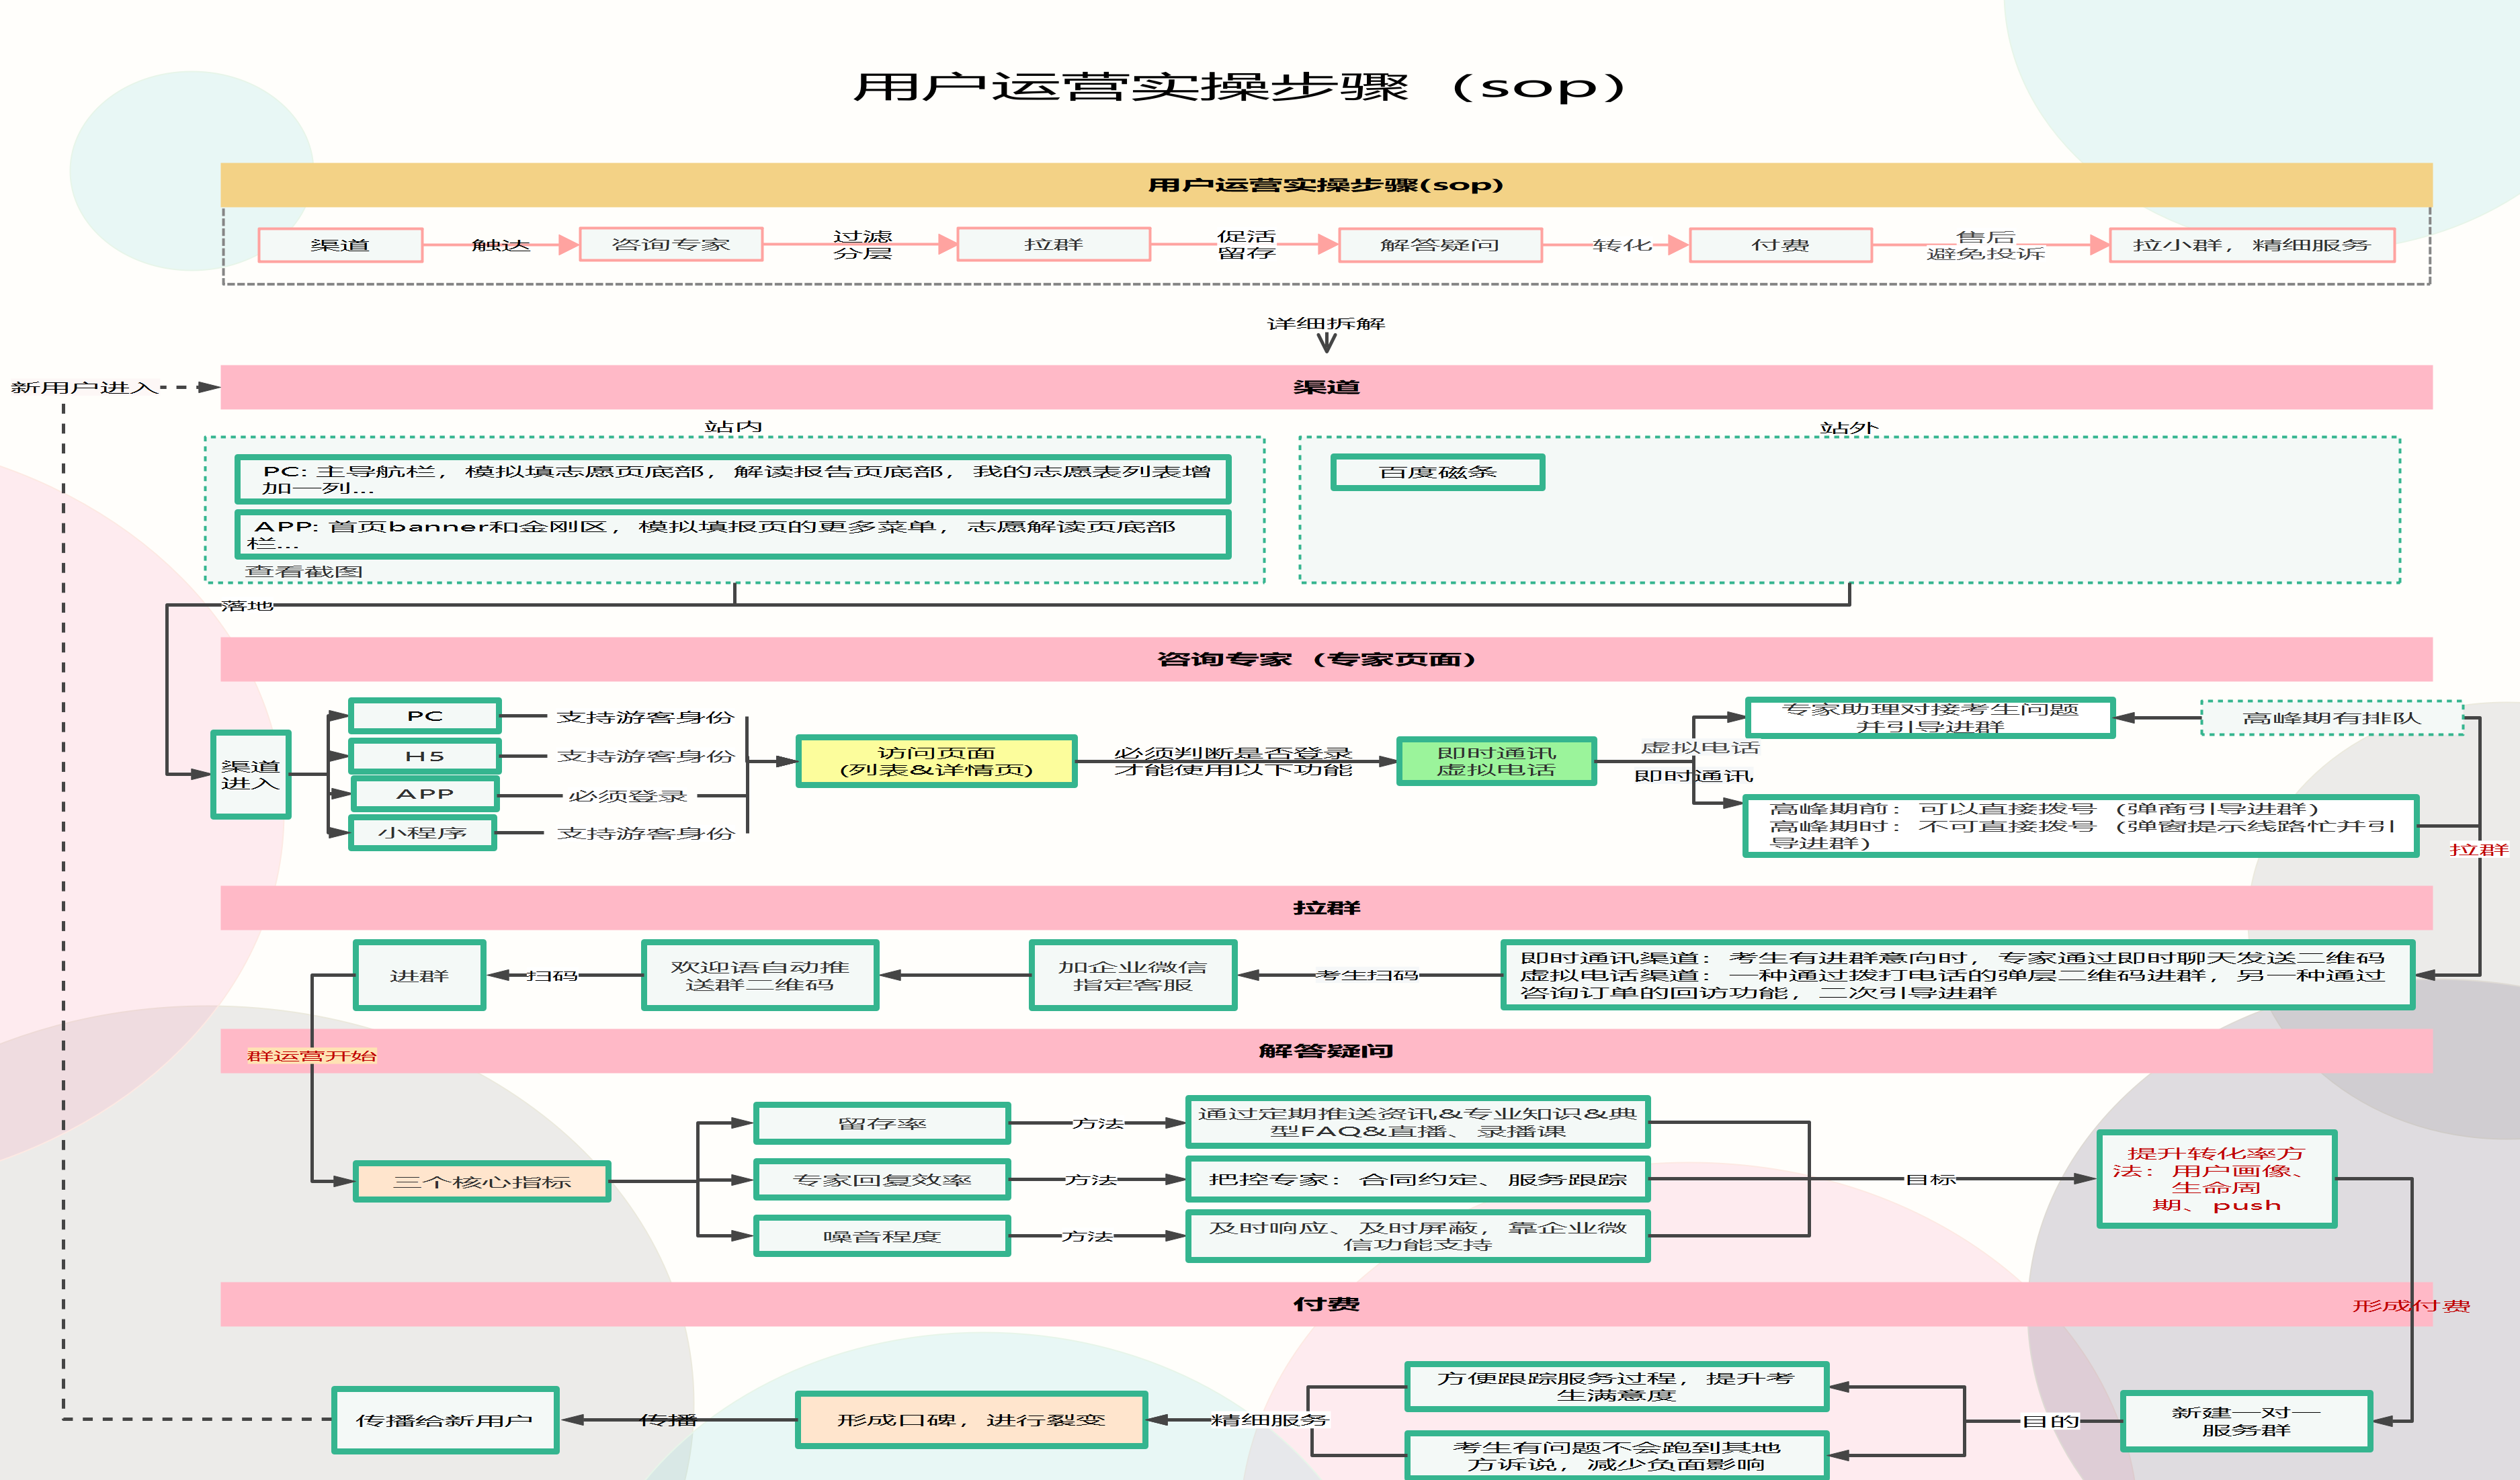Click the 过滤 分层 label
The height and width of the screenshot is (1480, 2520).
pos(862,245)
